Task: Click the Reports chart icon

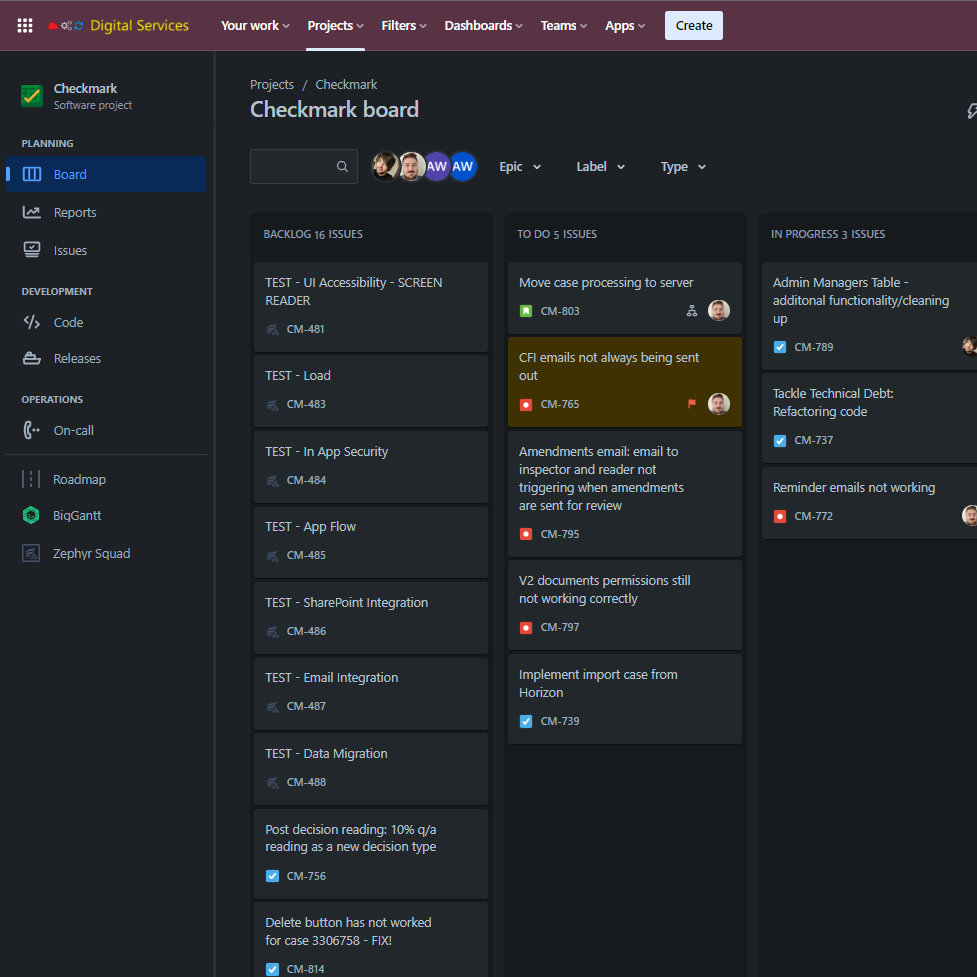Action: click(32, 212)
